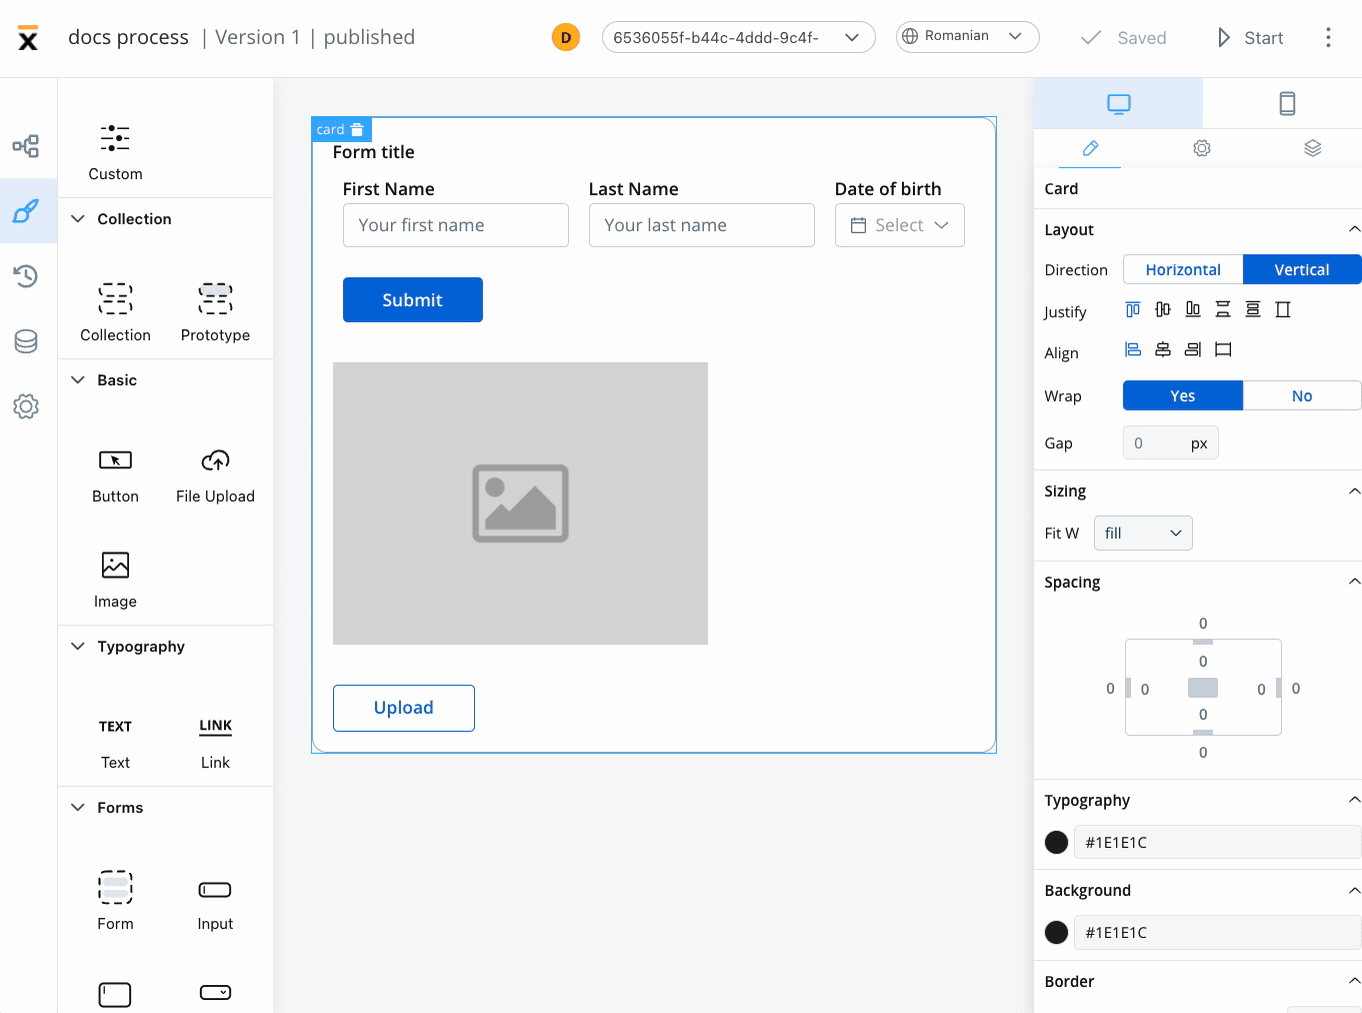
Task: Pick the Input component icon
Action: pos(215,890)
